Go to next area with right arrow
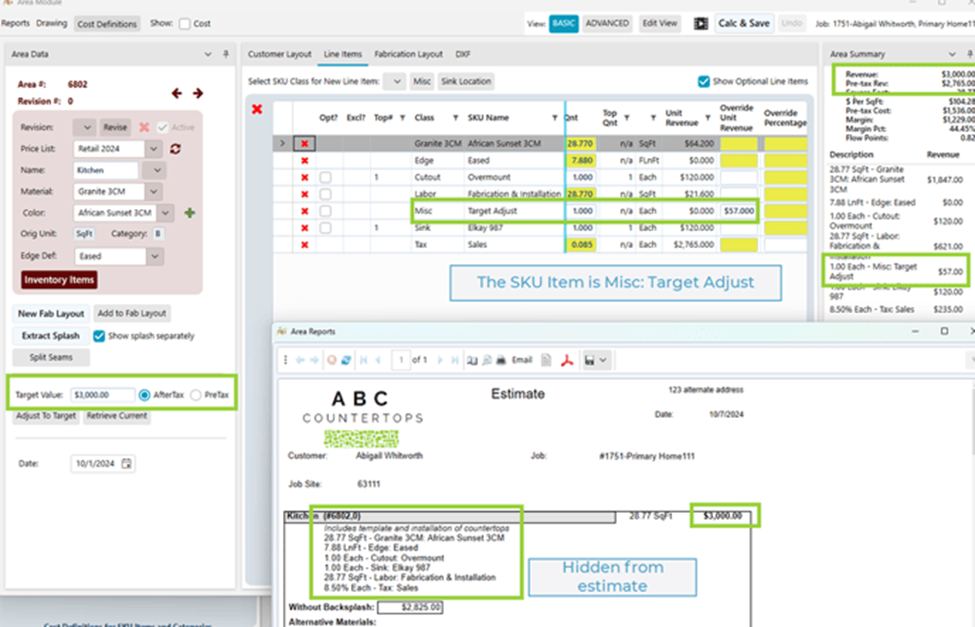 (x=198, y=93)
